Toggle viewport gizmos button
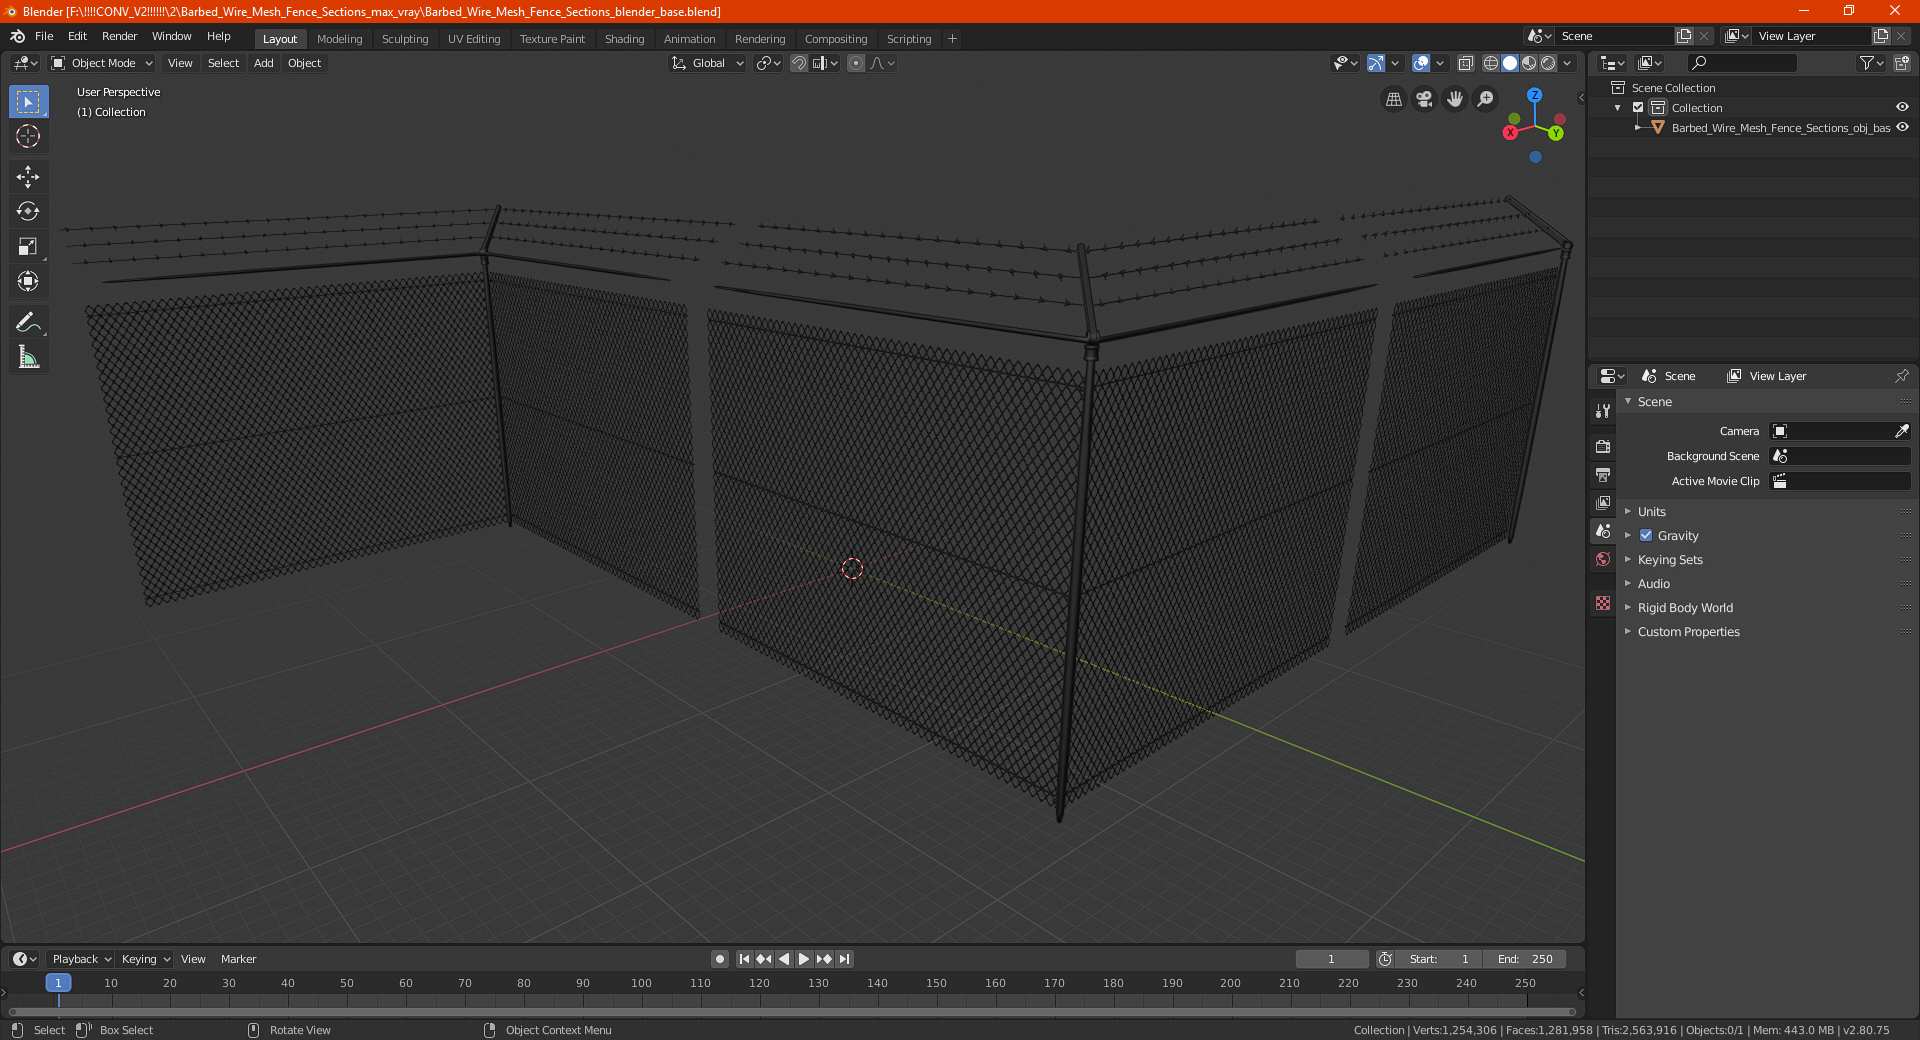 pos(1376,63)
